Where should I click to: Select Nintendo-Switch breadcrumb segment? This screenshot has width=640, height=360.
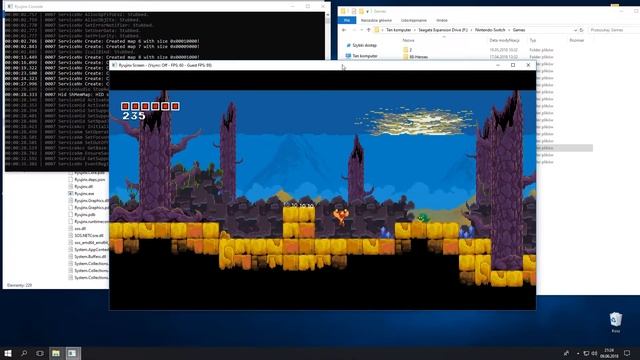pos(490,30)
